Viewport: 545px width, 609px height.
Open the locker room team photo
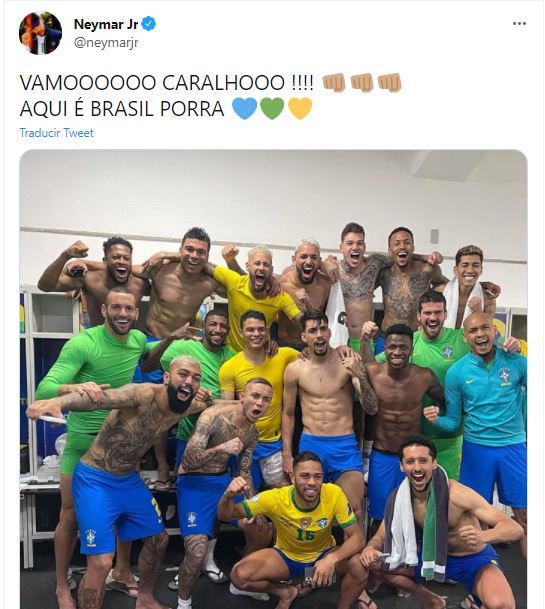click(x=273, y=379)
